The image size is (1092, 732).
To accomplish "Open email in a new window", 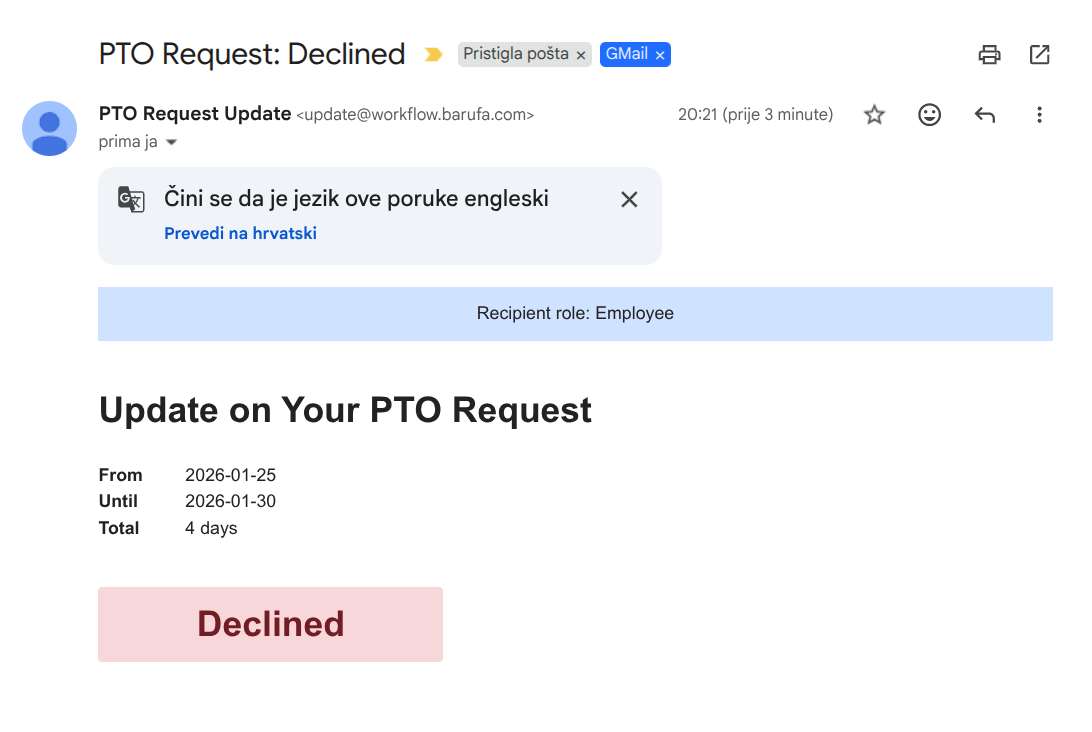I will coord(1040,55).
